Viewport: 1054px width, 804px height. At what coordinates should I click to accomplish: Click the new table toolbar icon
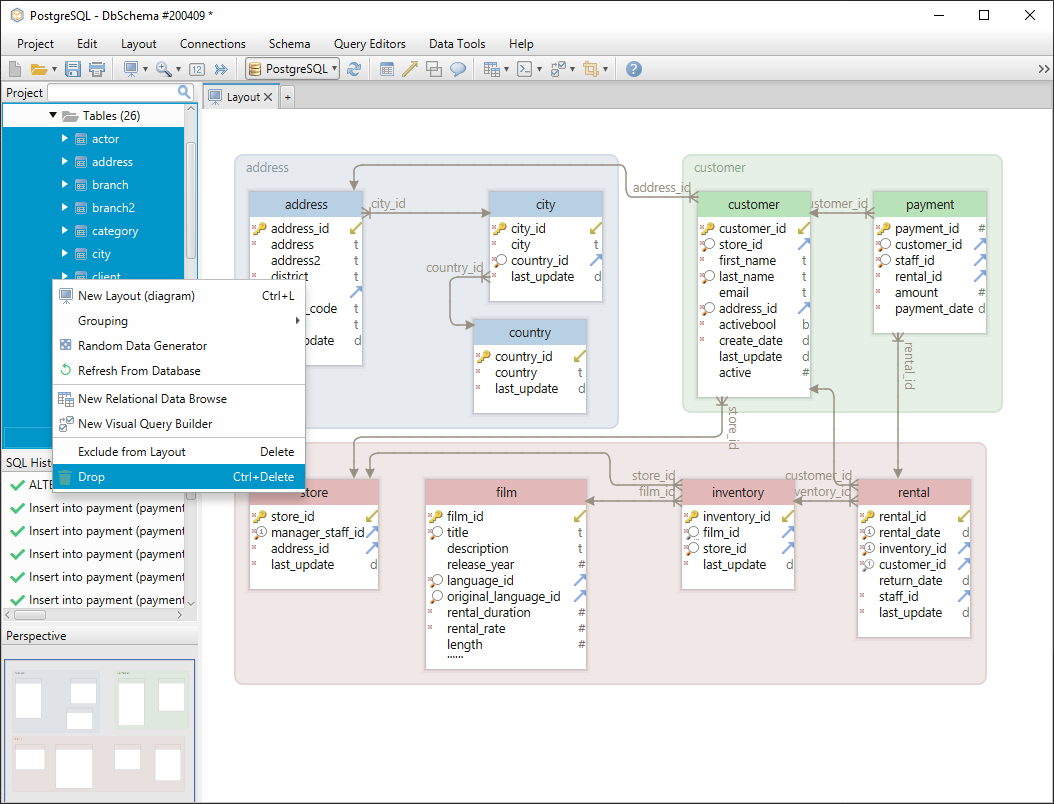tap(387, 69)
